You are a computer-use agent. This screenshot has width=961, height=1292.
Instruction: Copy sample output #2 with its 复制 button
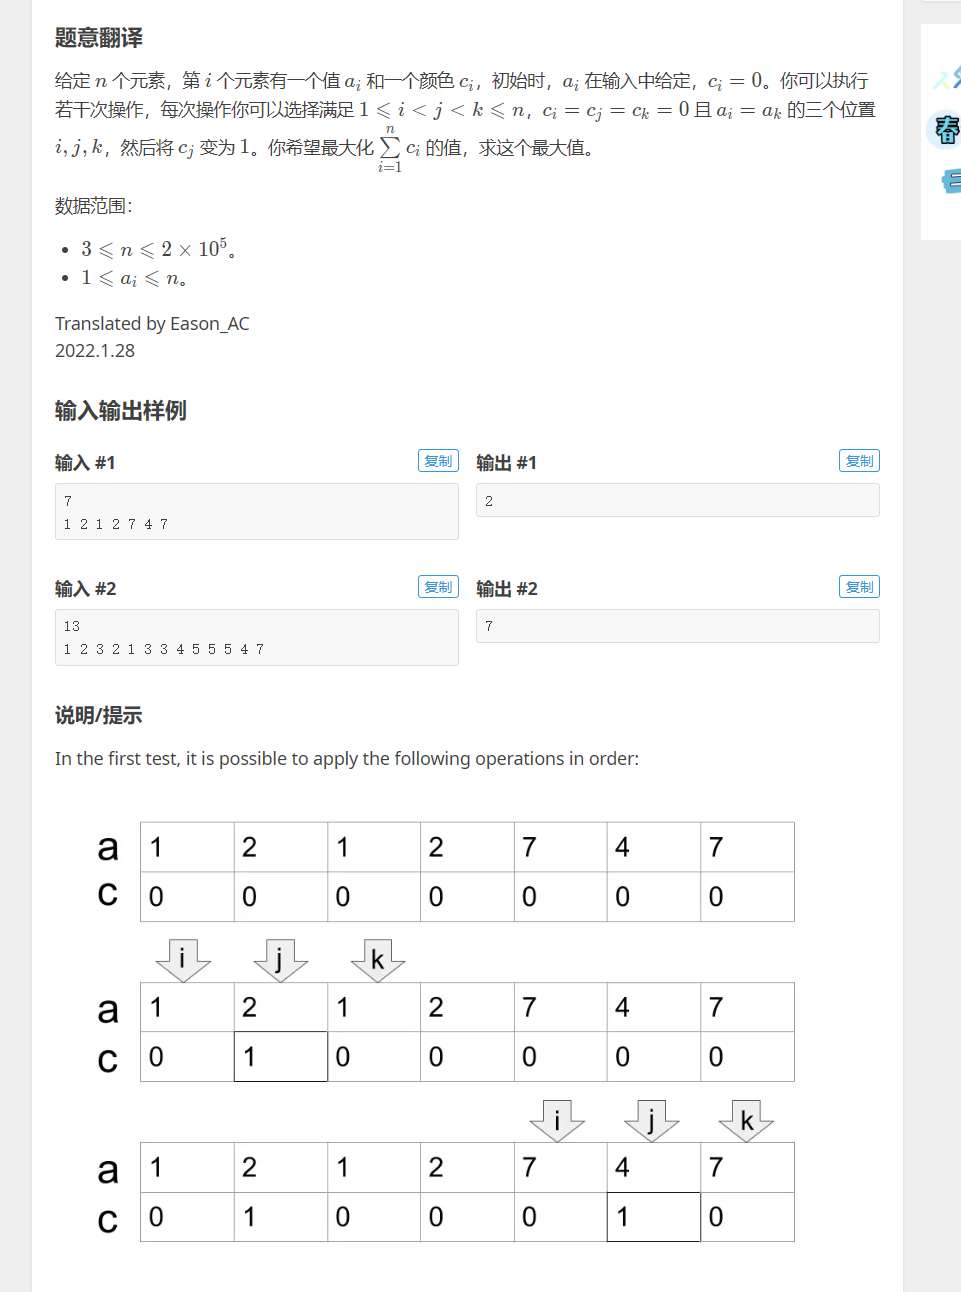click(859, 587)
